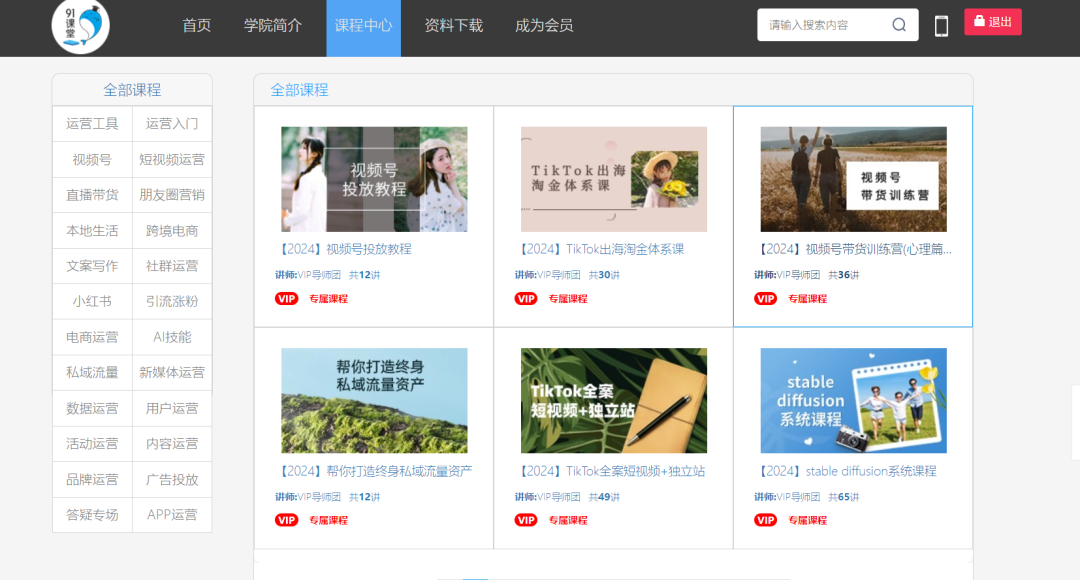Click the sidebar 全部课程 header
This screenshot has width=1080, height=580.
132,90
